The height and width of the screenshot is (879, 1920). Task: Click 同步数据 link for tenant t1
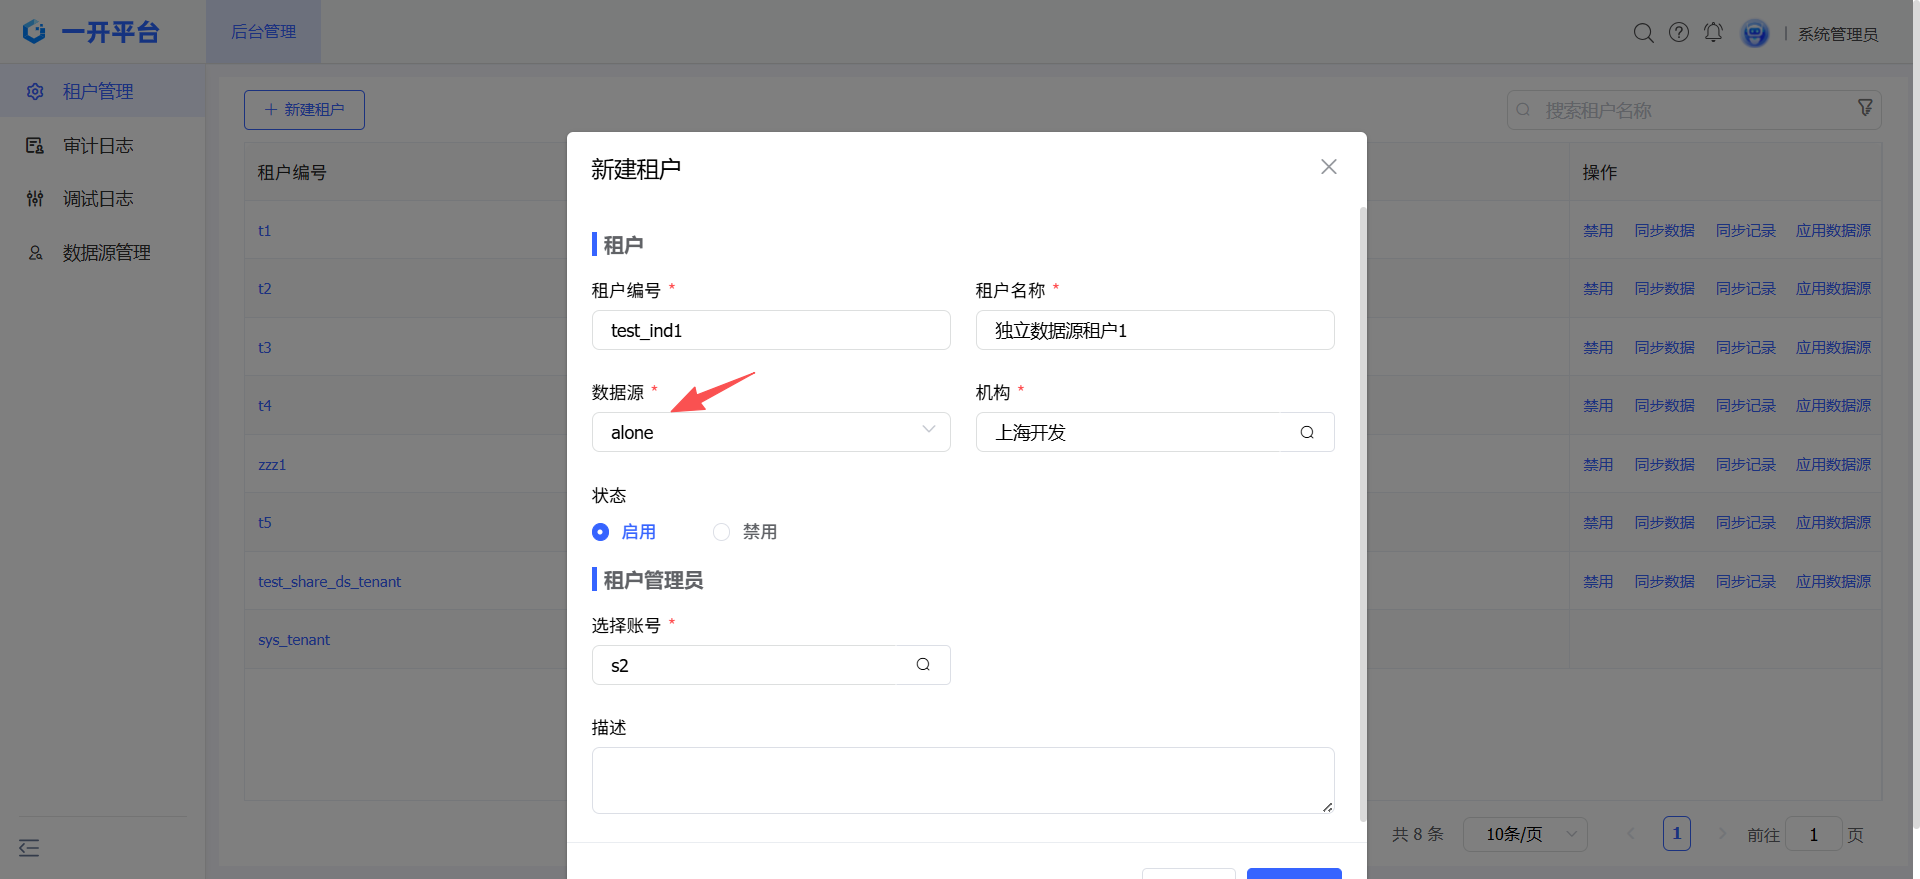(1664, 230)
